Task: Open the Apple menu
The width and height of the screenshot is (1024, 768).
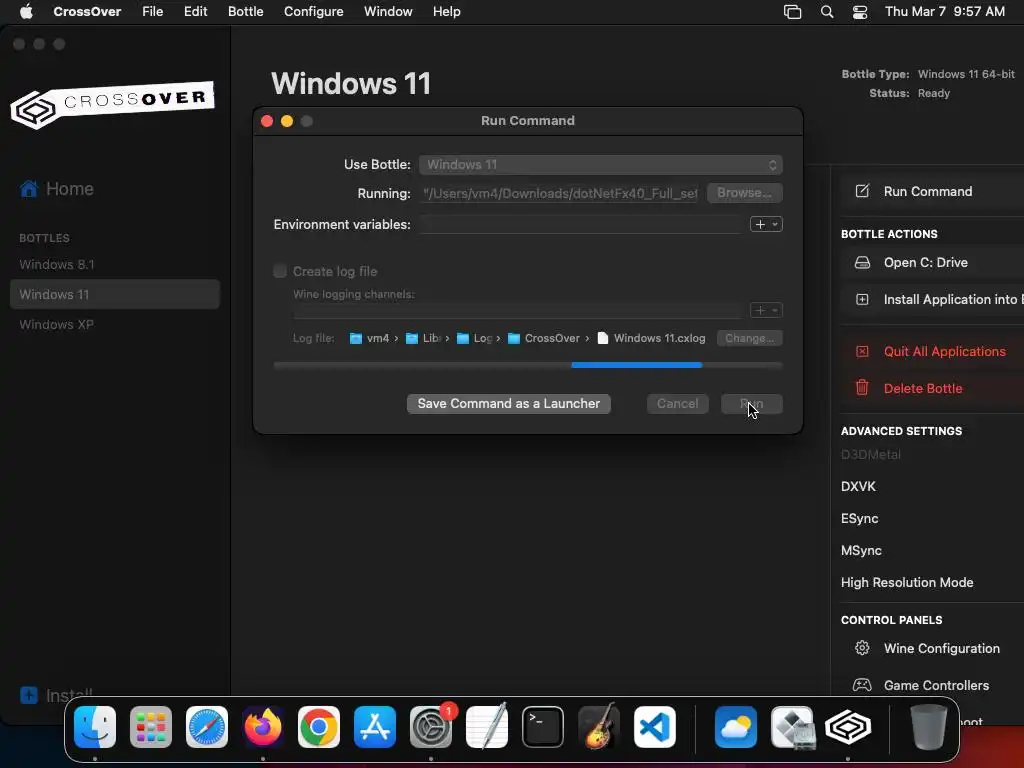Action: tap(26, 12)
